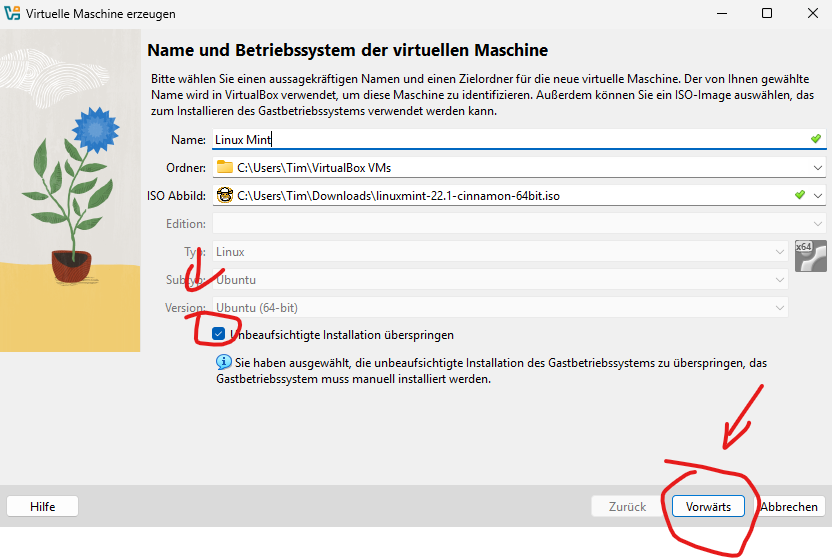Expand the Edition dropdown

tap(818, 224)
